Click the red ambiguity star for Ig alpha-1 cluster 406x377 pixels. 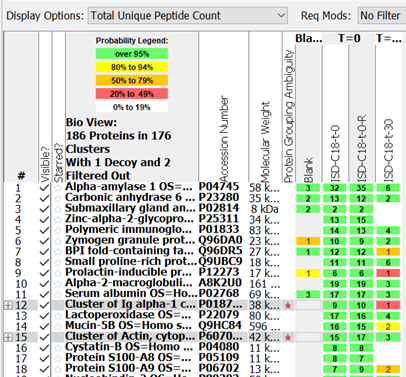tap(288, 305)
